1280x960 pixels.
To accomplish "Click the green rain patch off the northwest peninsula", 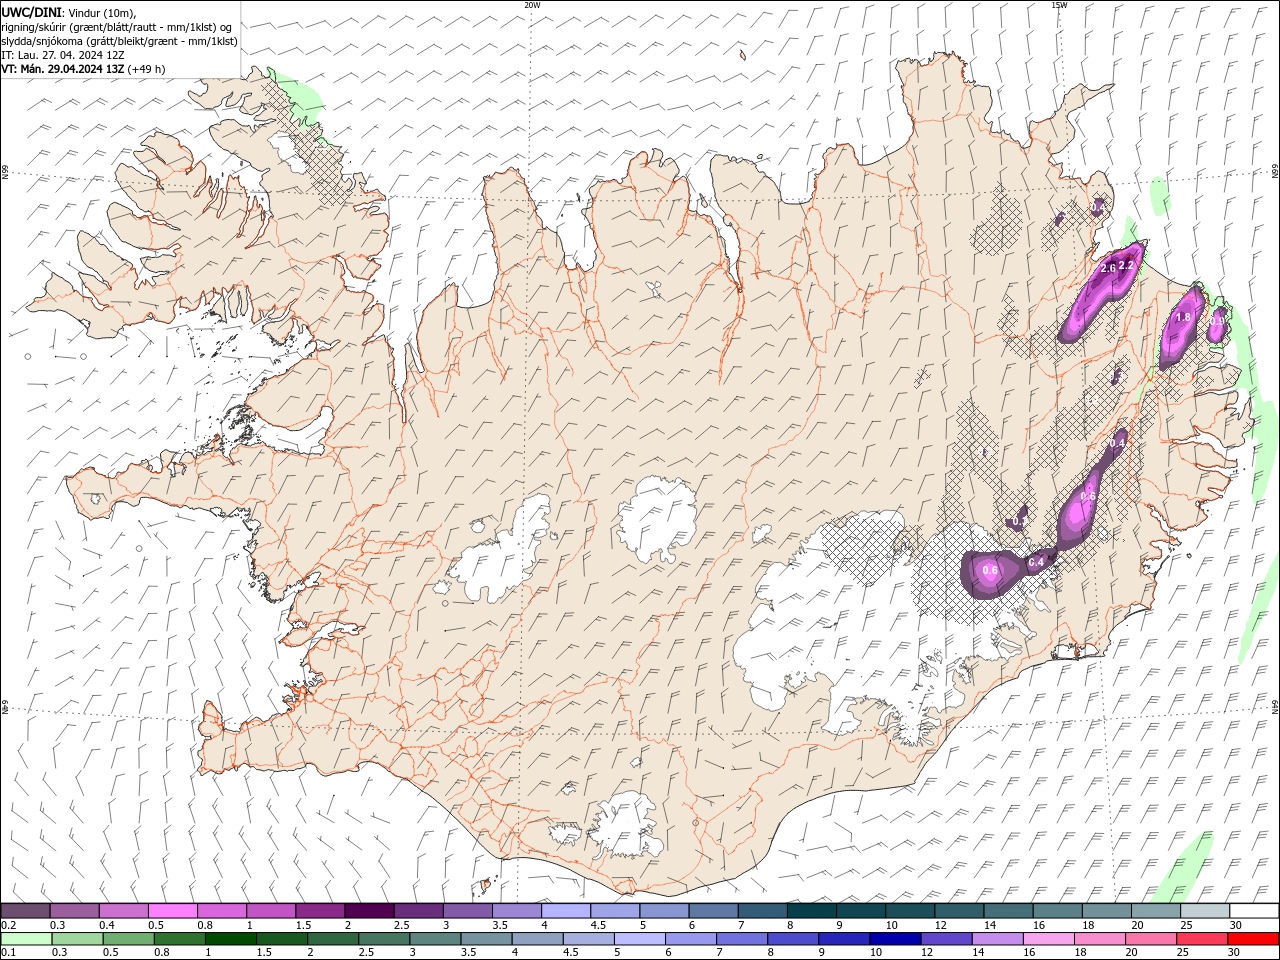I will point(300,103).
